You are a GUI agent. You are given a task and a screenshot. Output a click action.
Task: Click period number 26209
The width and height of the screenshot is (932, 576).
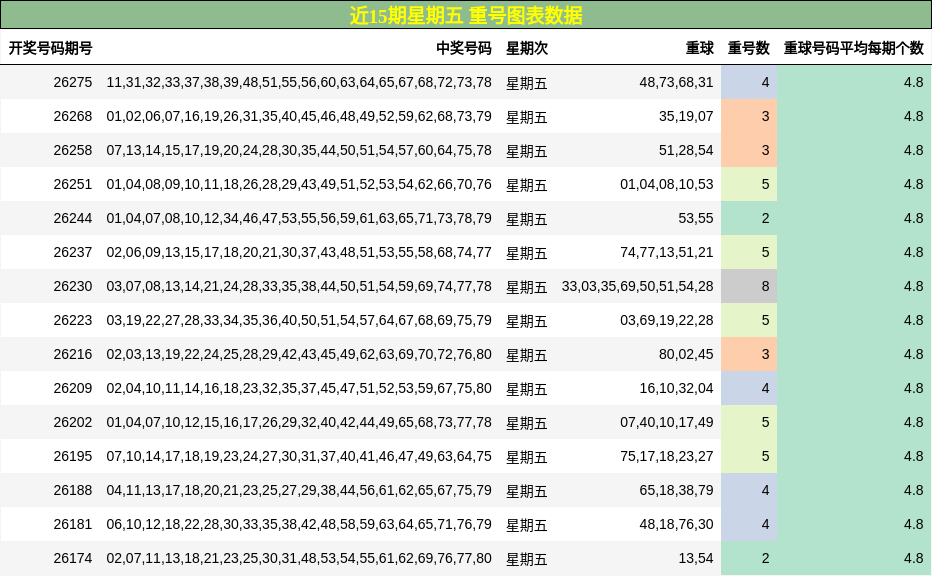coord(73,388)
